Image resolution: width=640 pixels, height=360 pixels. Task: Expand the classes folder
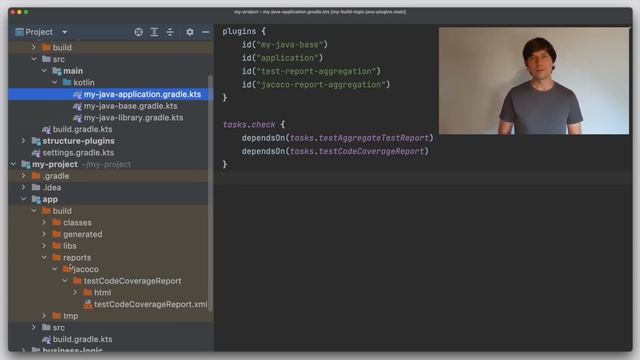click(x=44, y=222)
